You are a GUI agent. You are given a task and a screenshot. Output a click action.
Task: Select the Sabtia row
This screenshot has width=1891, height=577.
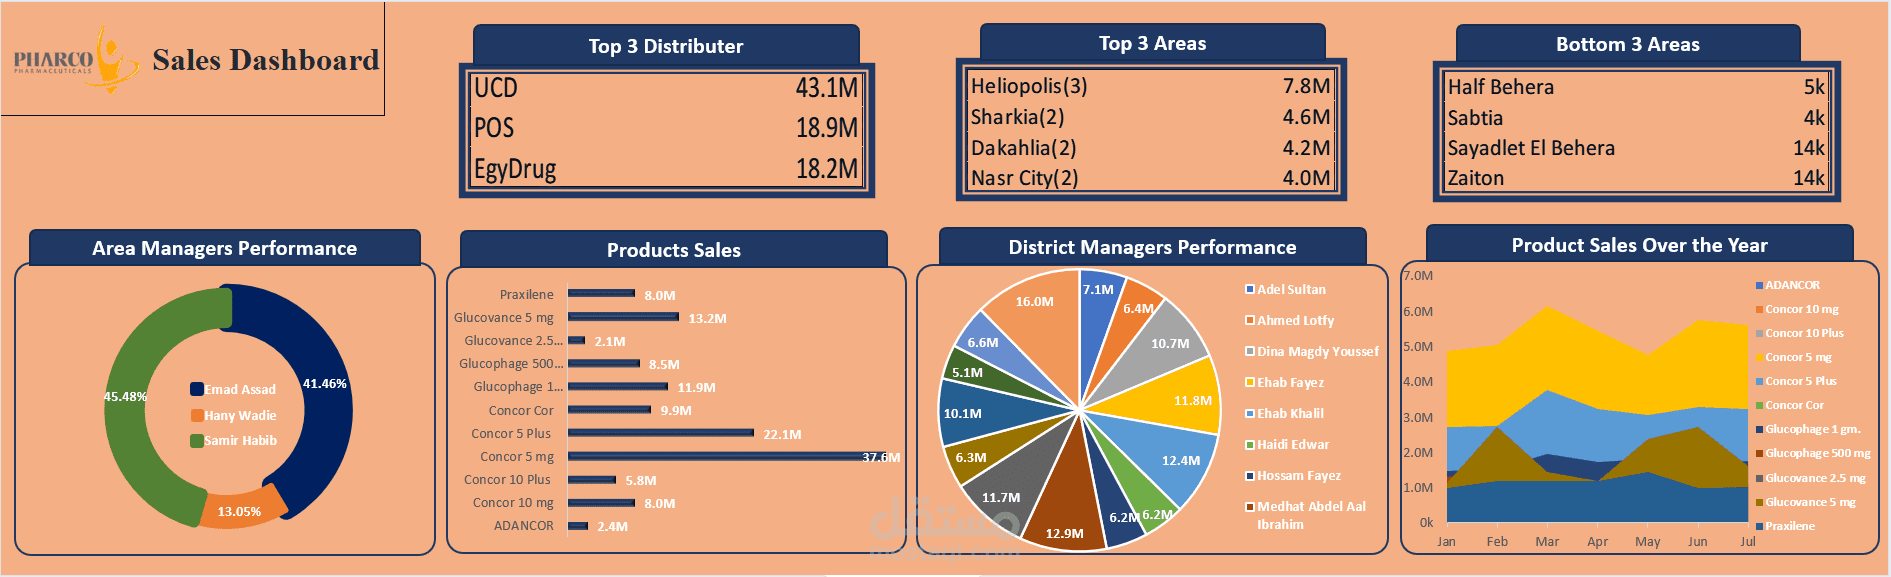coord(1636,118)
